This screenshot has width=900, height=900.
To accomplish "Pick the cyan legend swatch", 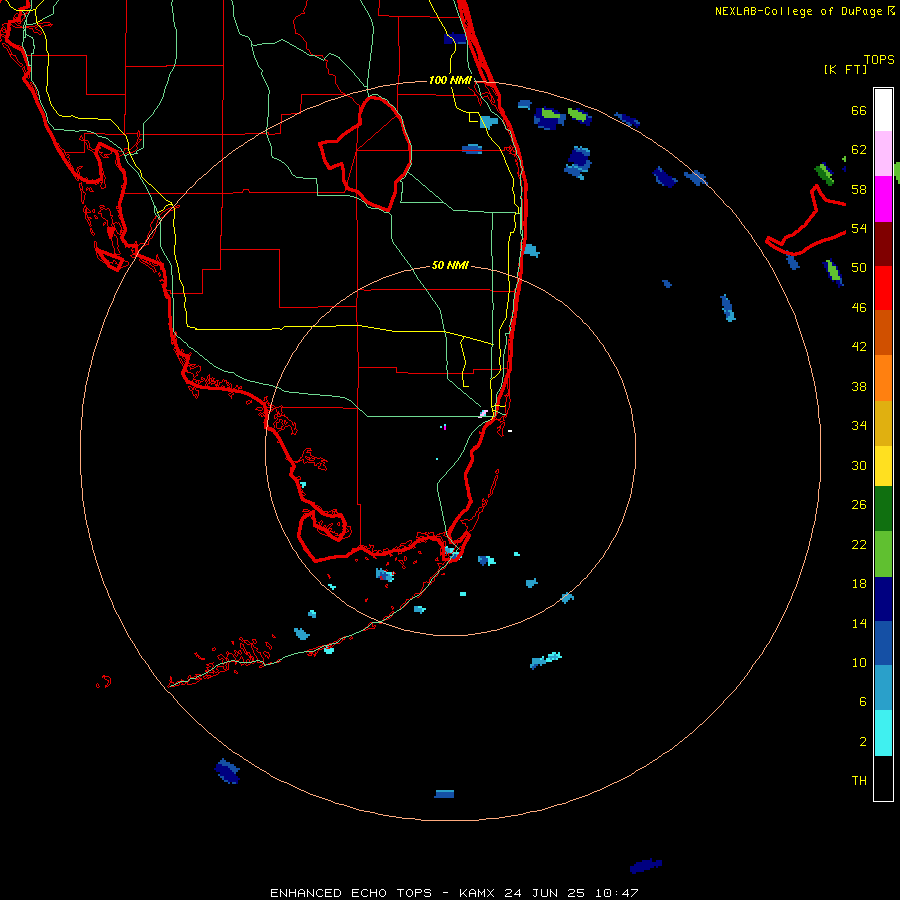I will [x=883, y=733].
